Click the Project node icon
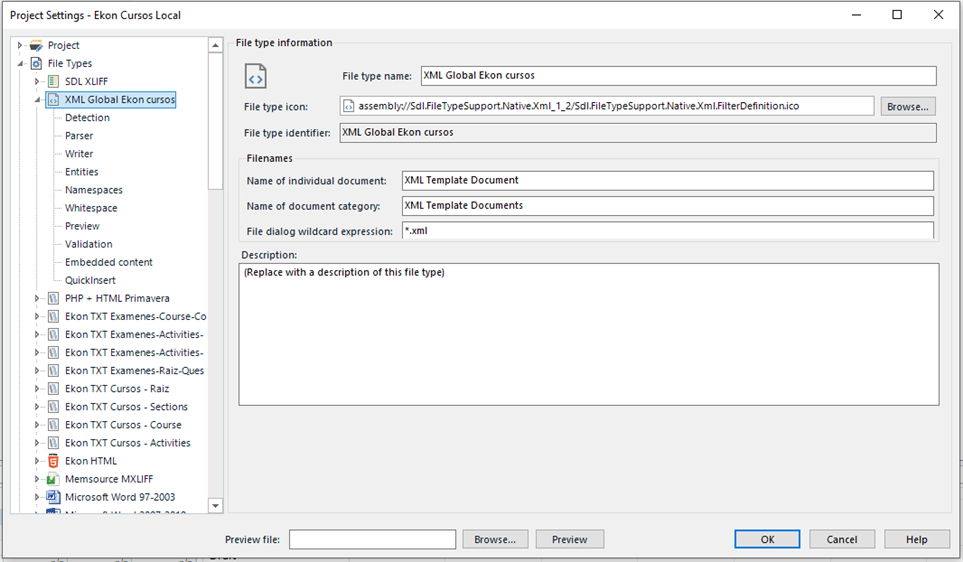Viewport: 963px width, 562px height. click(x=36, y=45)
